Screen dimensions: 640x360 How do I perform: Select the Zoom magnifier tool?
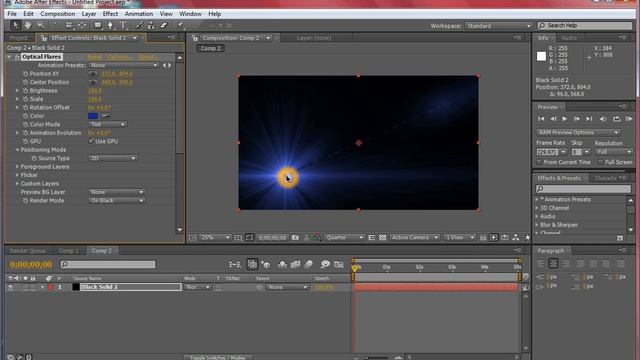pos(40,25)
